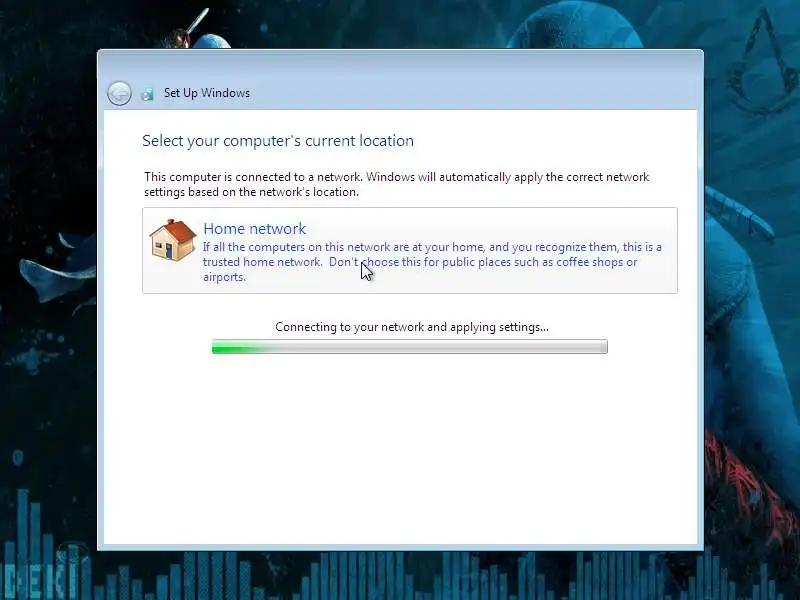The image size is (800, 600).
Task: Click the 'If all the computers on this network' description
Action: tap(432, 262)
